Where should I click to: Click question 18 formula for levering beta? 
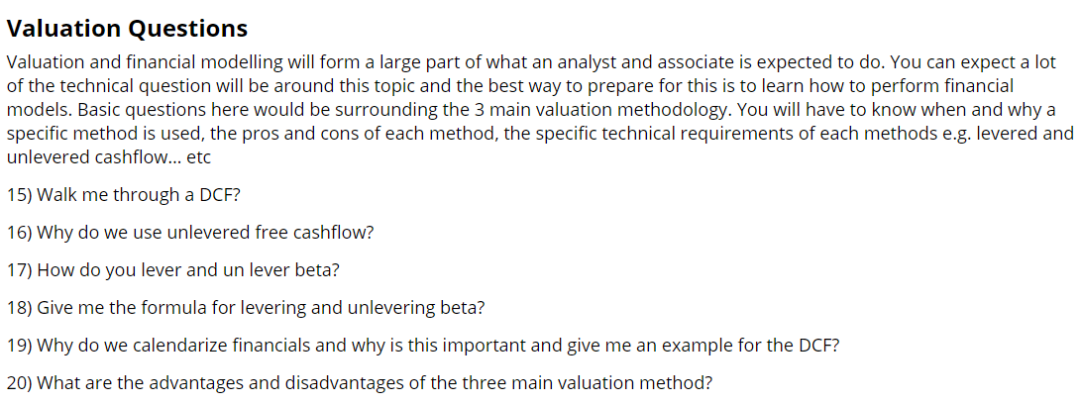click(246, 308)
